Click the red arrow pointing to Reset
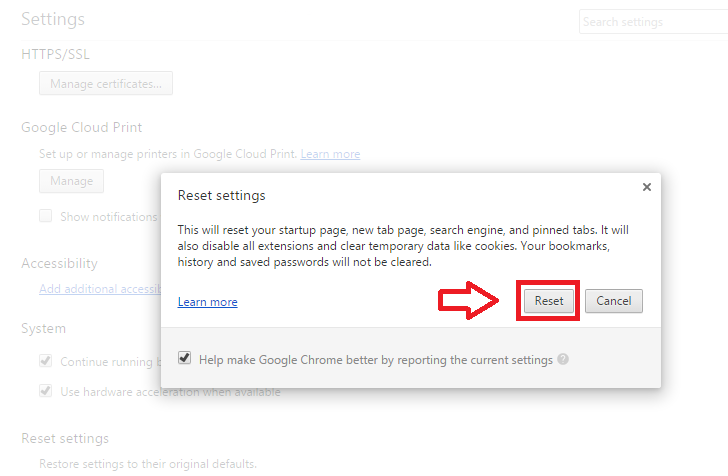 (x=469, y=300)
